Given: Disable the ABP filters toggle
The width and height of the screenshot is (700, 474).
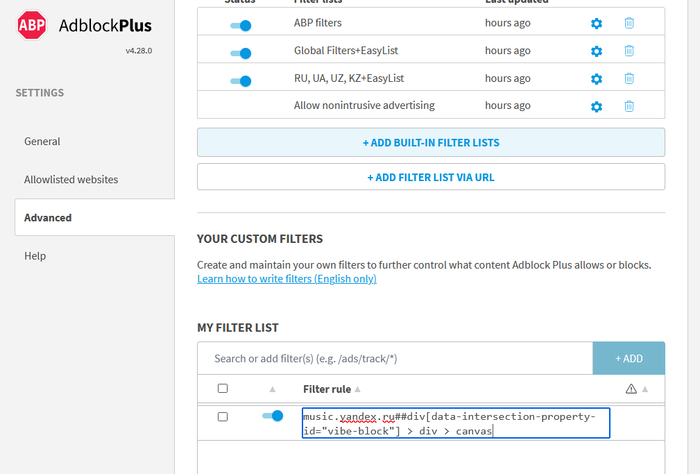Looking at the screenshot, I should pos(241,25).
